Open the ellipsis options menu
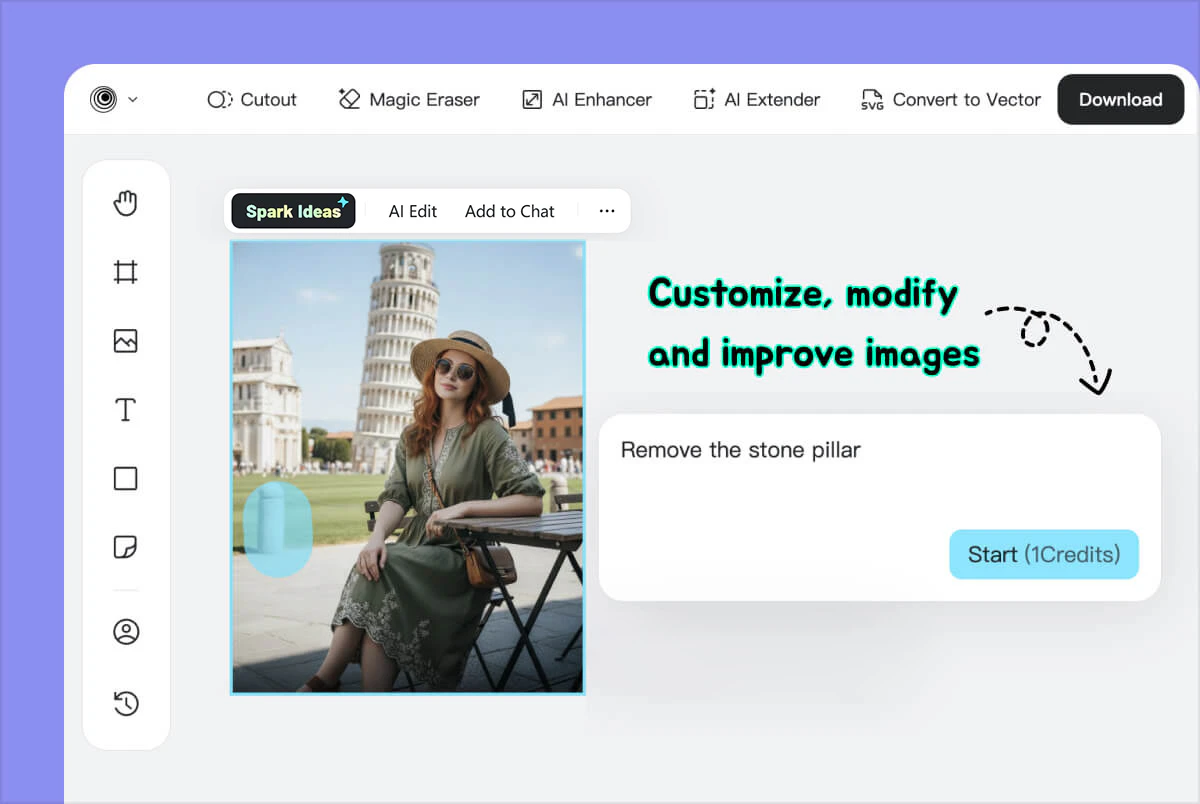Image resolution: width=1200 pixels, height=804 pixels. point(607,211)
